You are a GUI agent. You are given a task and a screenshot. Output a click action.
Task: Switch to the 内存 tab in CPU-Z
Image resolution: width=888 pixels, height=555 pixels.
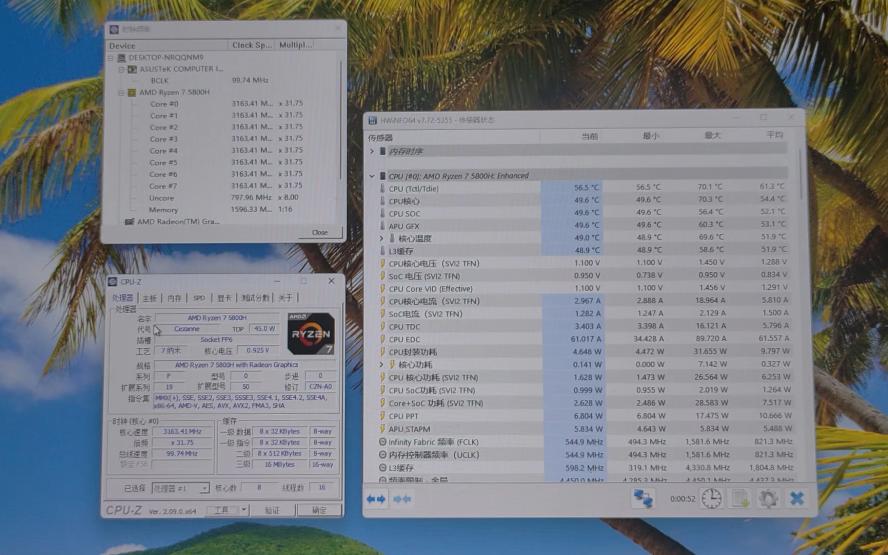click(x=174, y=298)
